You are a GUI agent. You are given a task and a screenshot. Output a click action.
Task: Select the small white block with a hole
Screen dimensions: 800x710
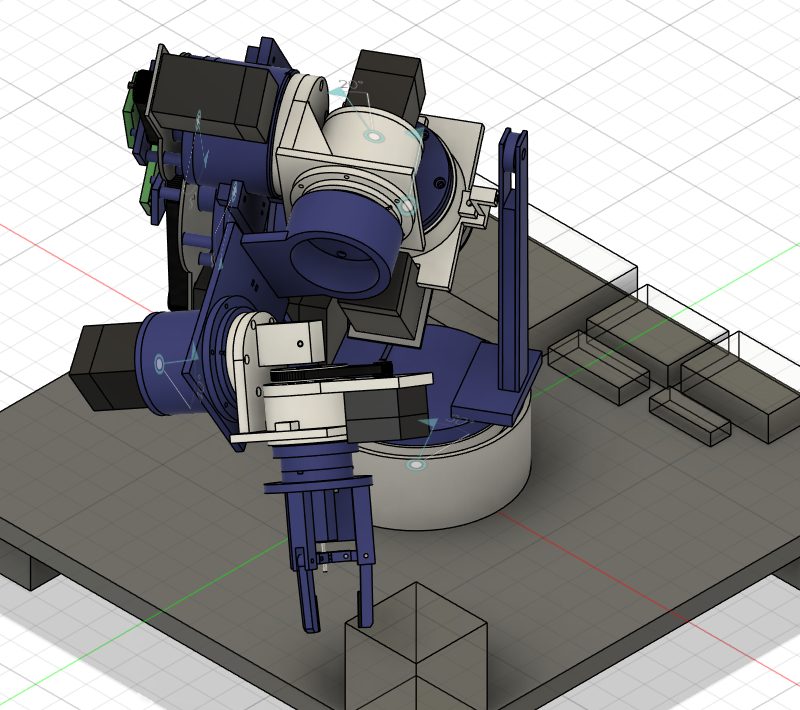(x=290, y=343)
